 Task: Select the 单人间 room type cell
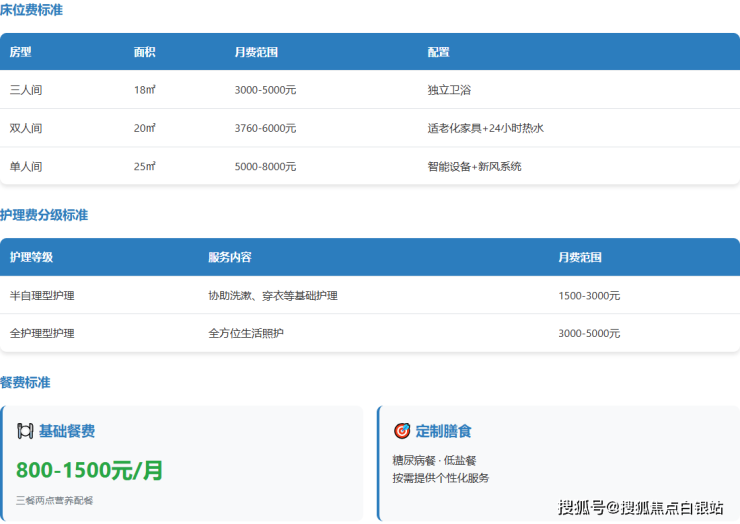coord(26,166)
